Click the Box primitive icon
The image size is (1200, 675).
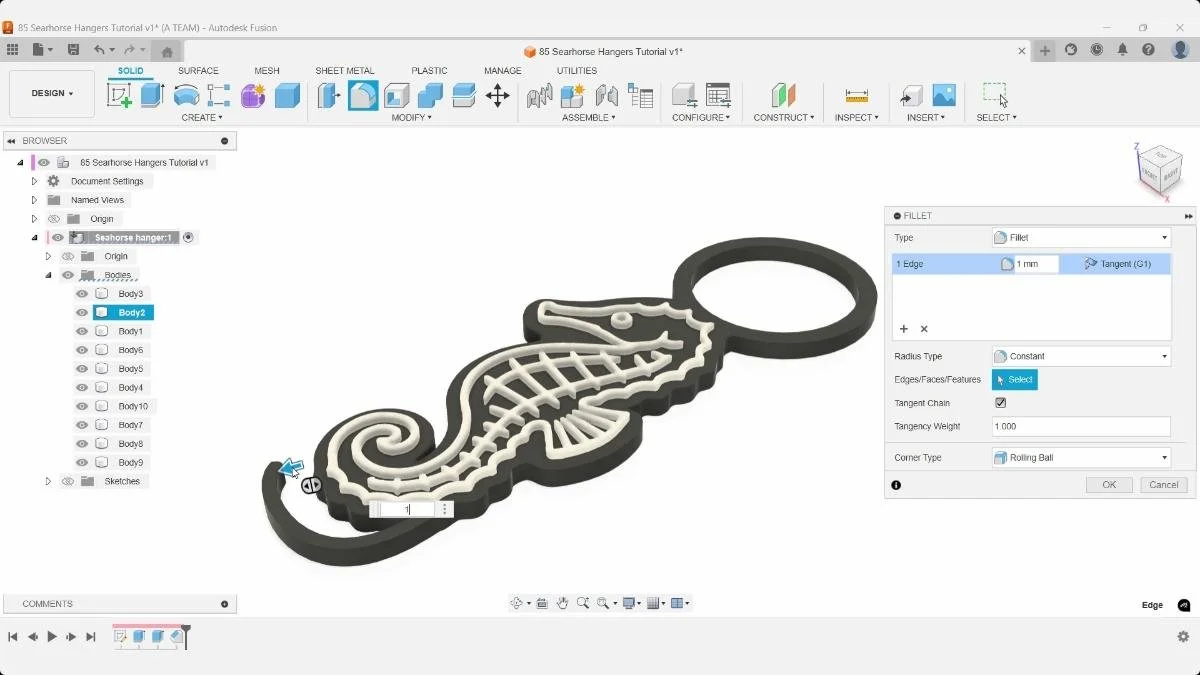[x=287, y=95]
